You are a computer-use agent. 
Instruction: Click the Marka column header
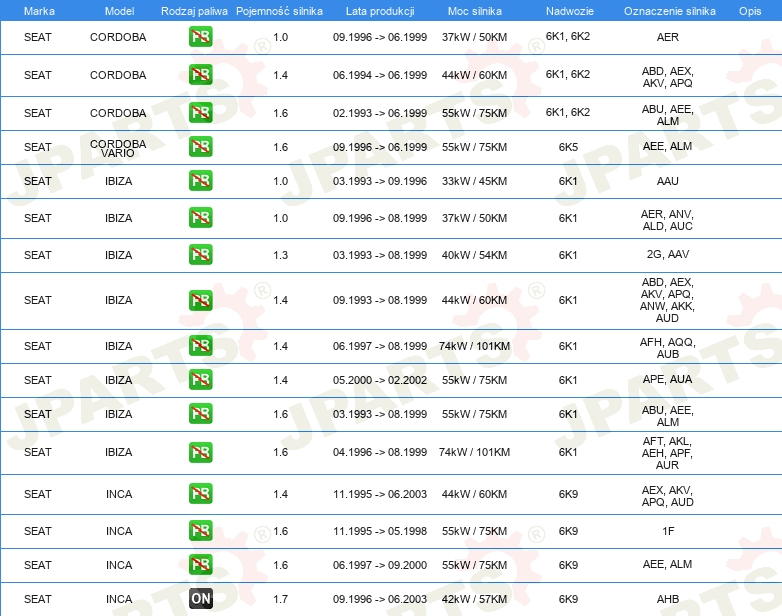[39, 11]
